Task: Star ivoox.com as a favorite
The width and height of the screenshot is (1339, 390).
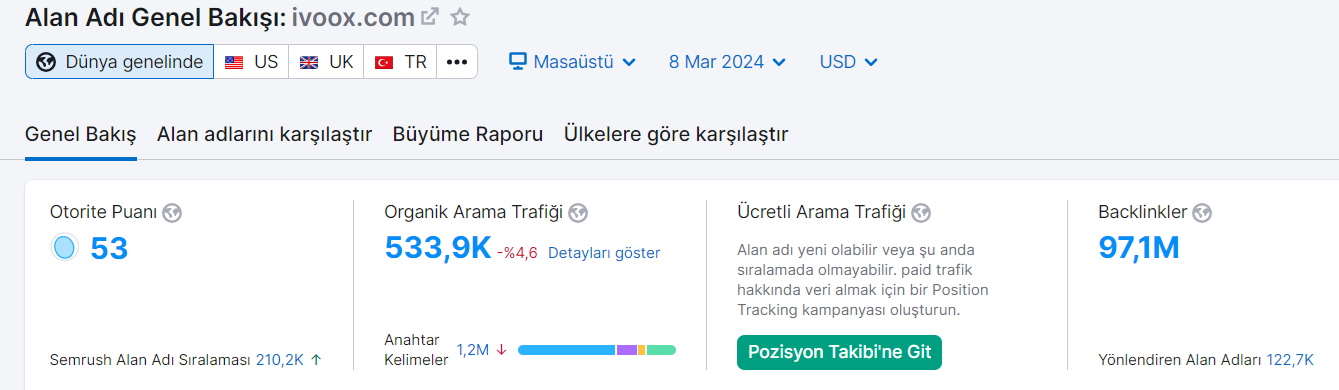Action: pos(460,17)
